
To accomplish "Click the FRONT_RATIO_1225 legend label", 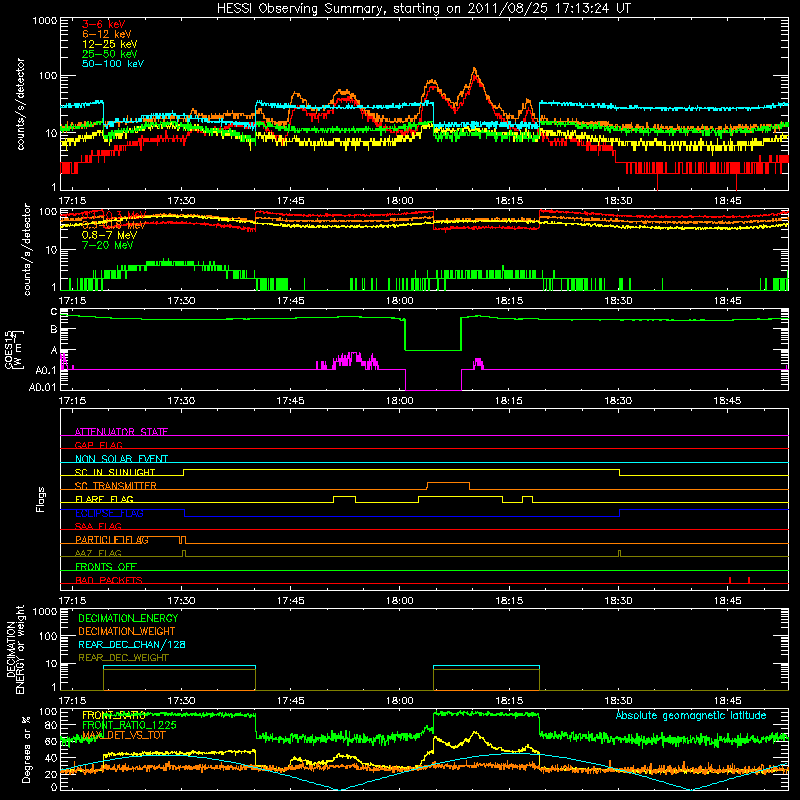I will (x=129, y=725).
